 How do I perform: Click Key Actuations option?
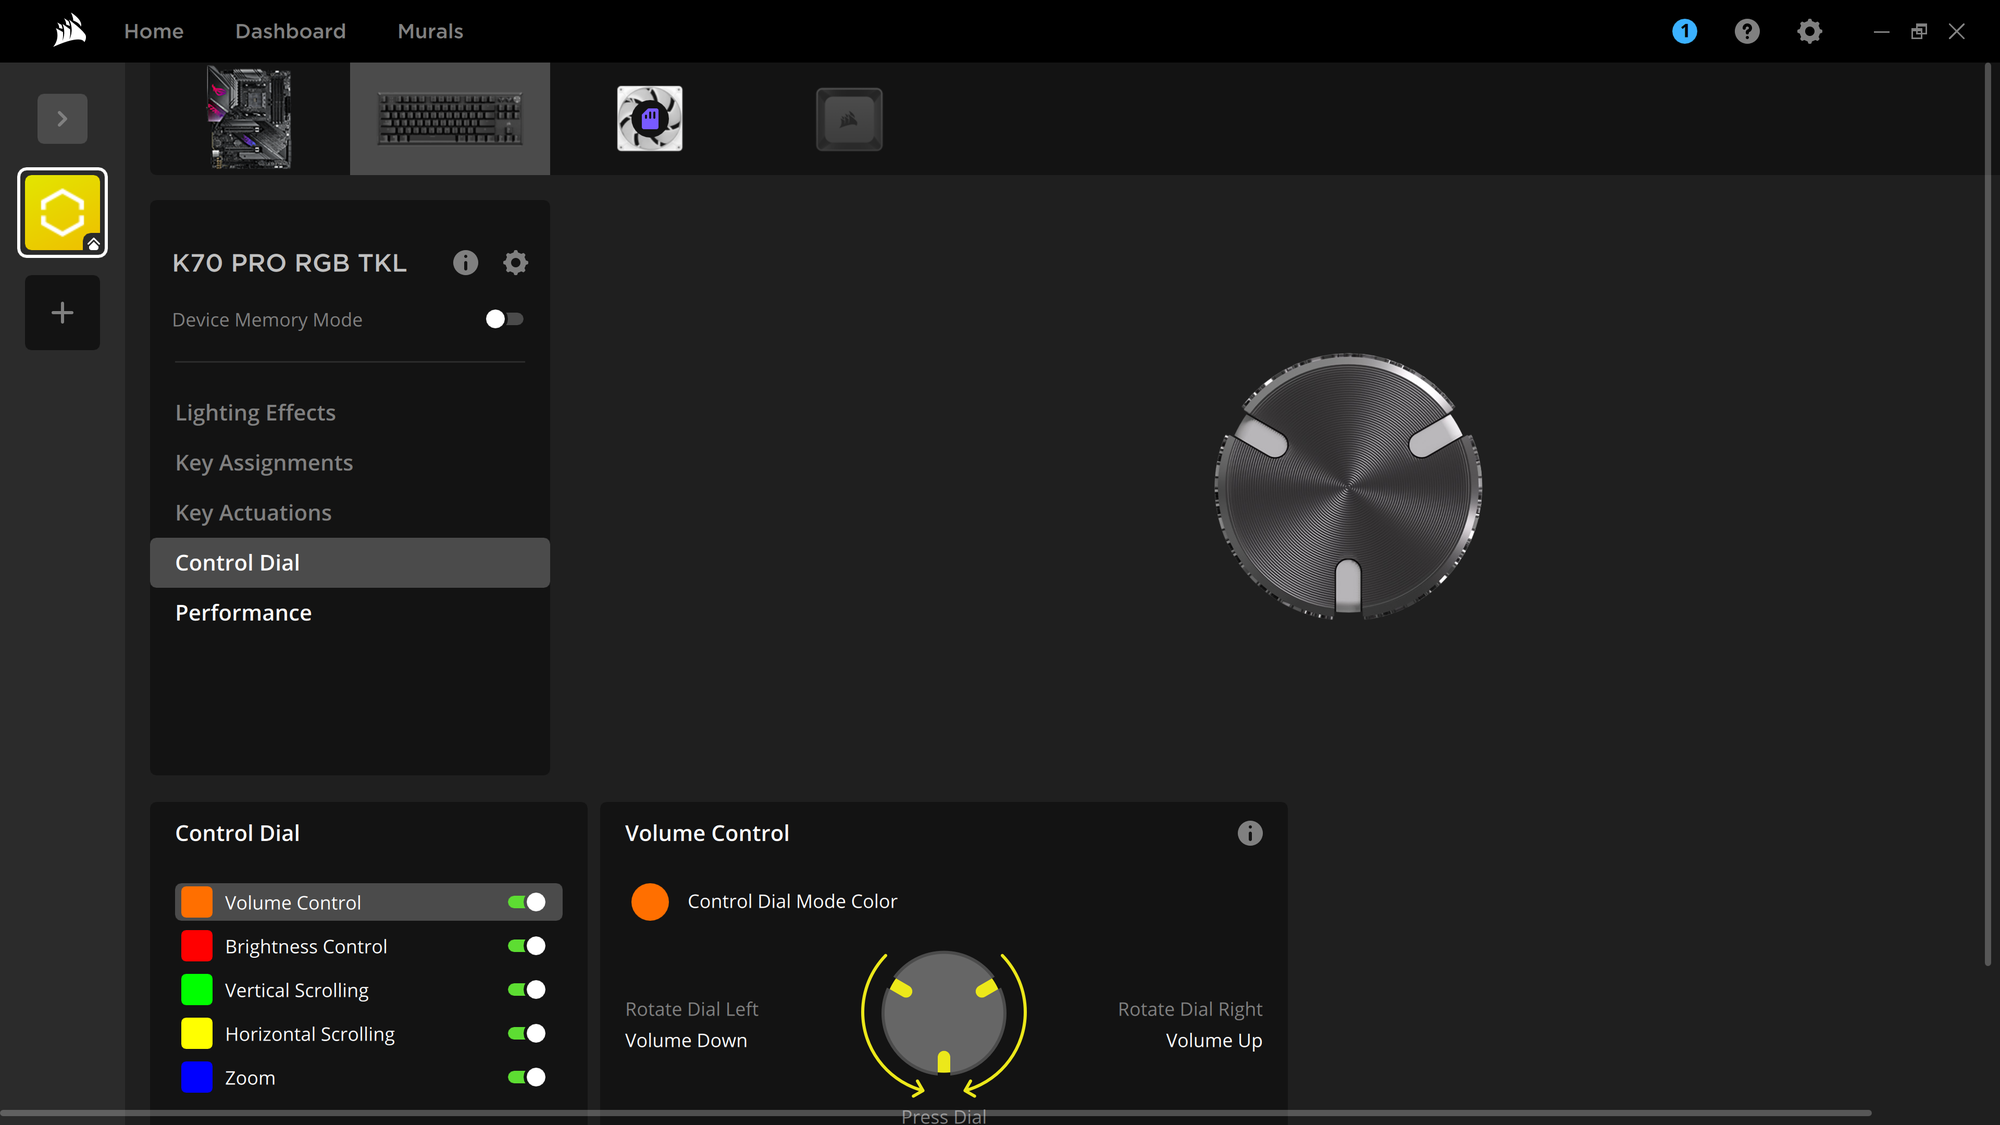253,511
